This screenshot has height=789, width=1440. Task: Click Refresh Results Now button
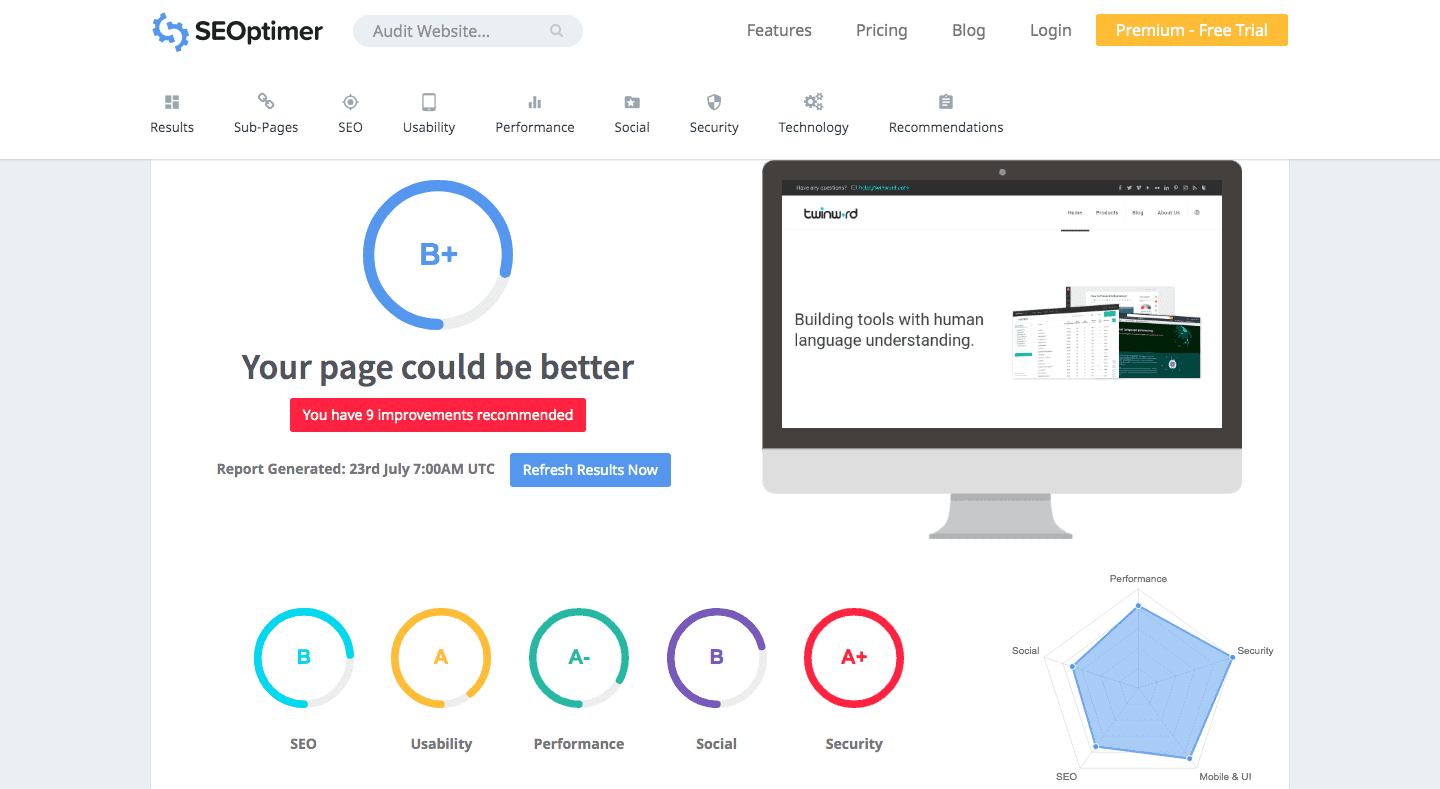point(590,470)
